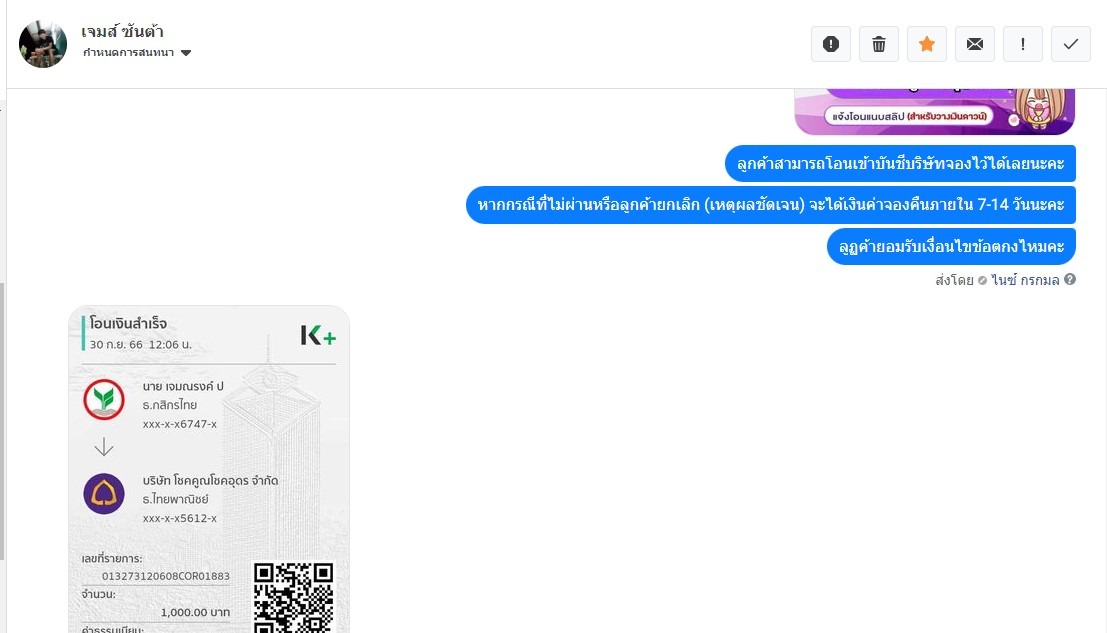Open the กำหนดการสนทนา dropdown arrow
The width and height of the screenshot is (1107, 633).
click(x=186, y=53)
